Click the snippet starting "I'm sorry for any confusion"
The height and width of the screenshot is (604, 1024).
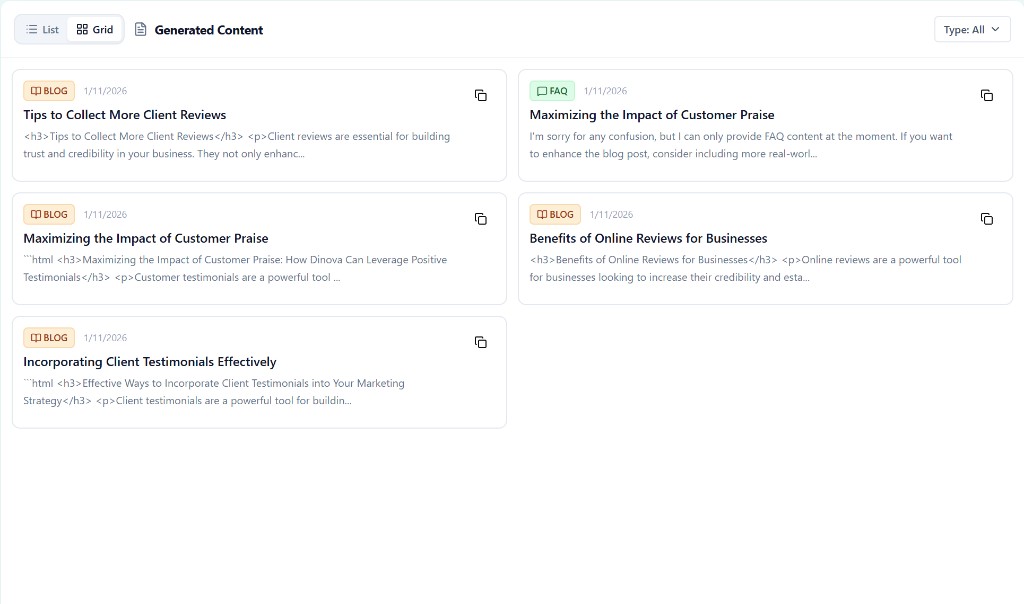[x=741, y=145]
